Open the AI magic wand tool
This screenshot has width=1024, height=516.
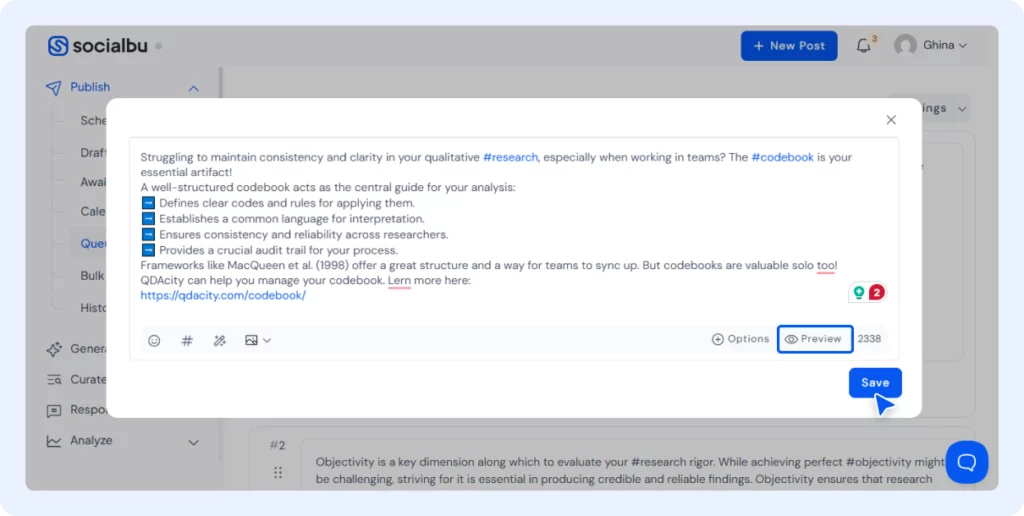point(219,340)
